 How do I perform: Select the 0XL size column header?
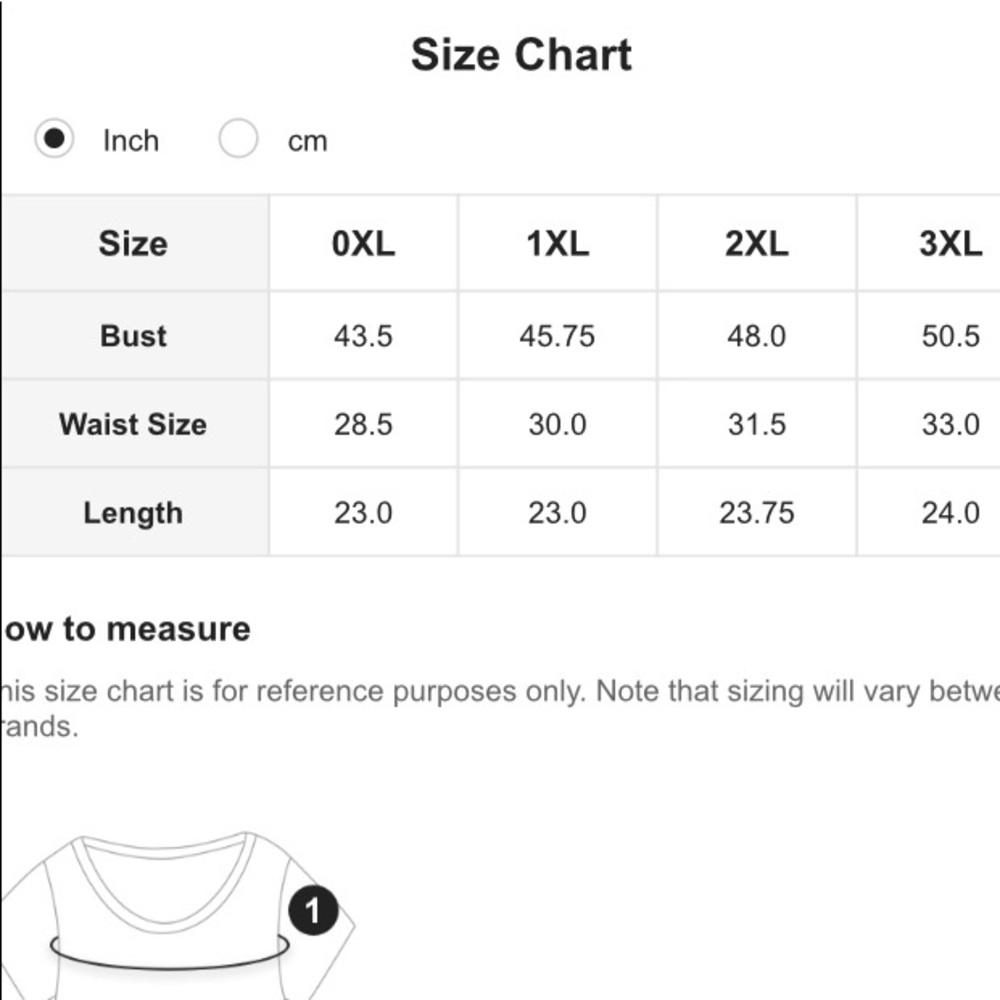(x=364, y=243)
